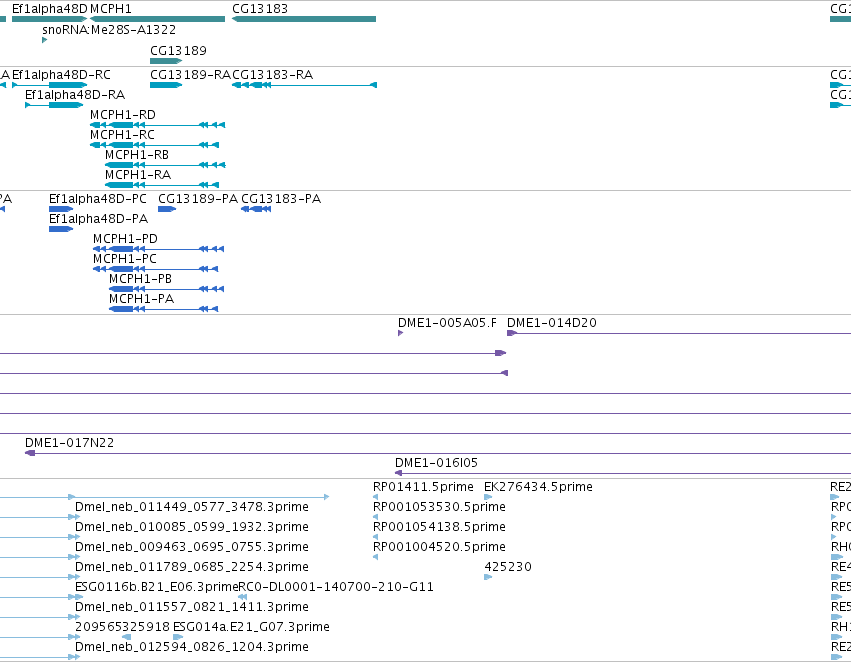
Task: Click the MCPH1-RA transcript
Action: (162, 185)
